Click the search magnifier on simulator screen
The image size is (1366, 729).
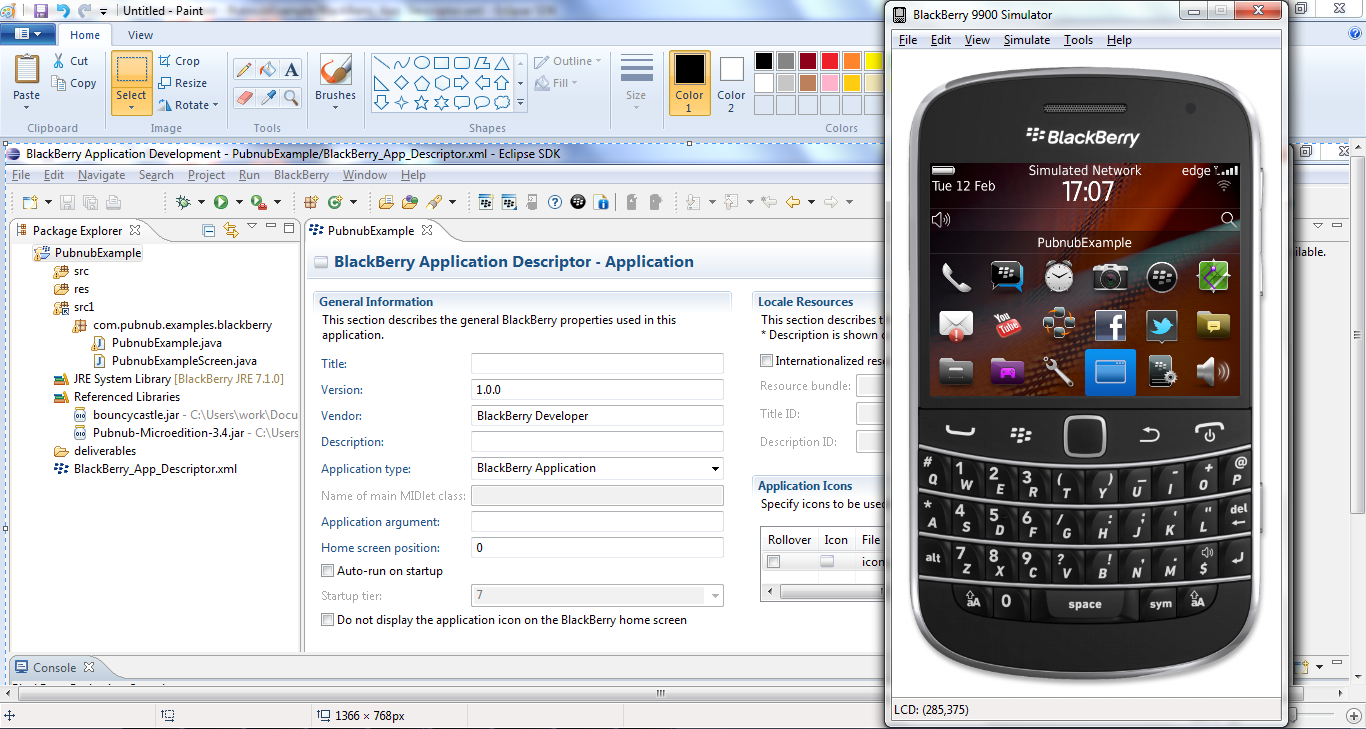(x=1228, y=219)
